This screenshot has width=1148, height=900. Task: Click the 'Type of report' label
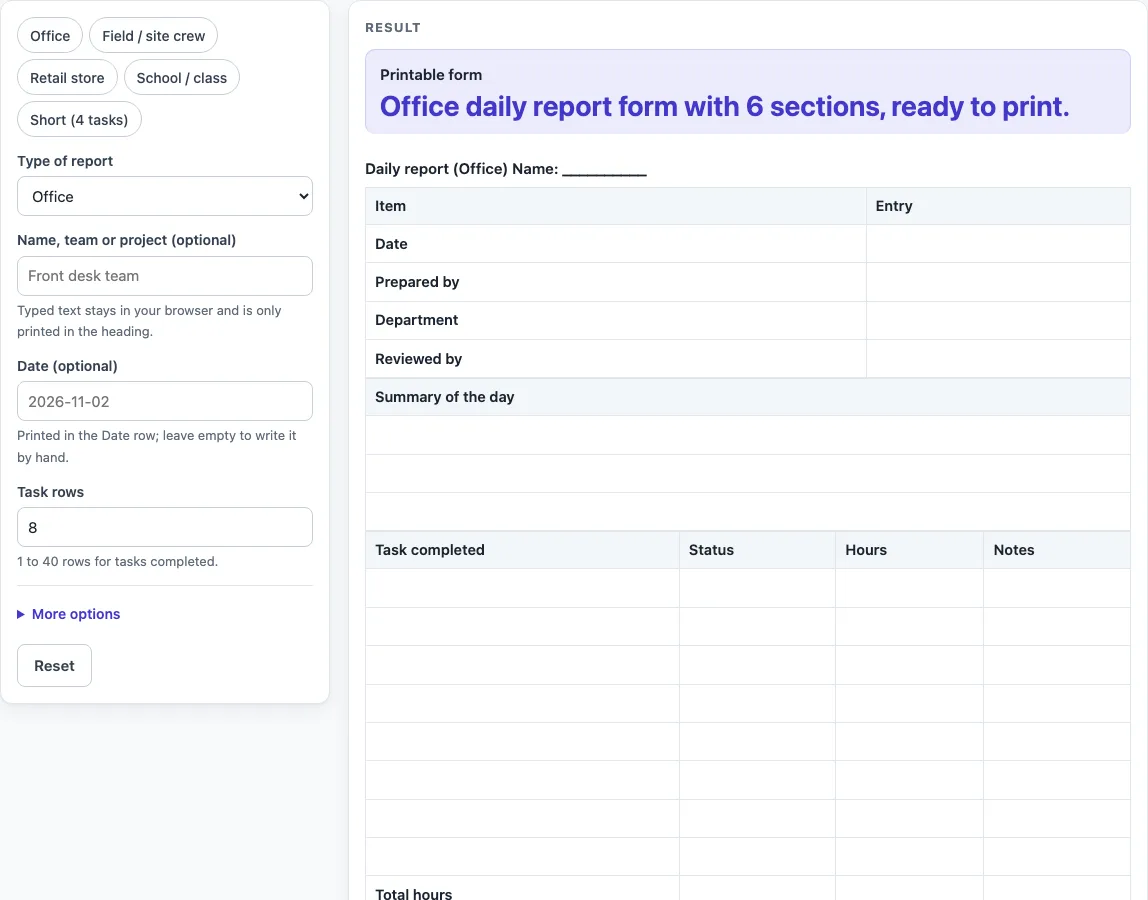(x=65, y=161)
